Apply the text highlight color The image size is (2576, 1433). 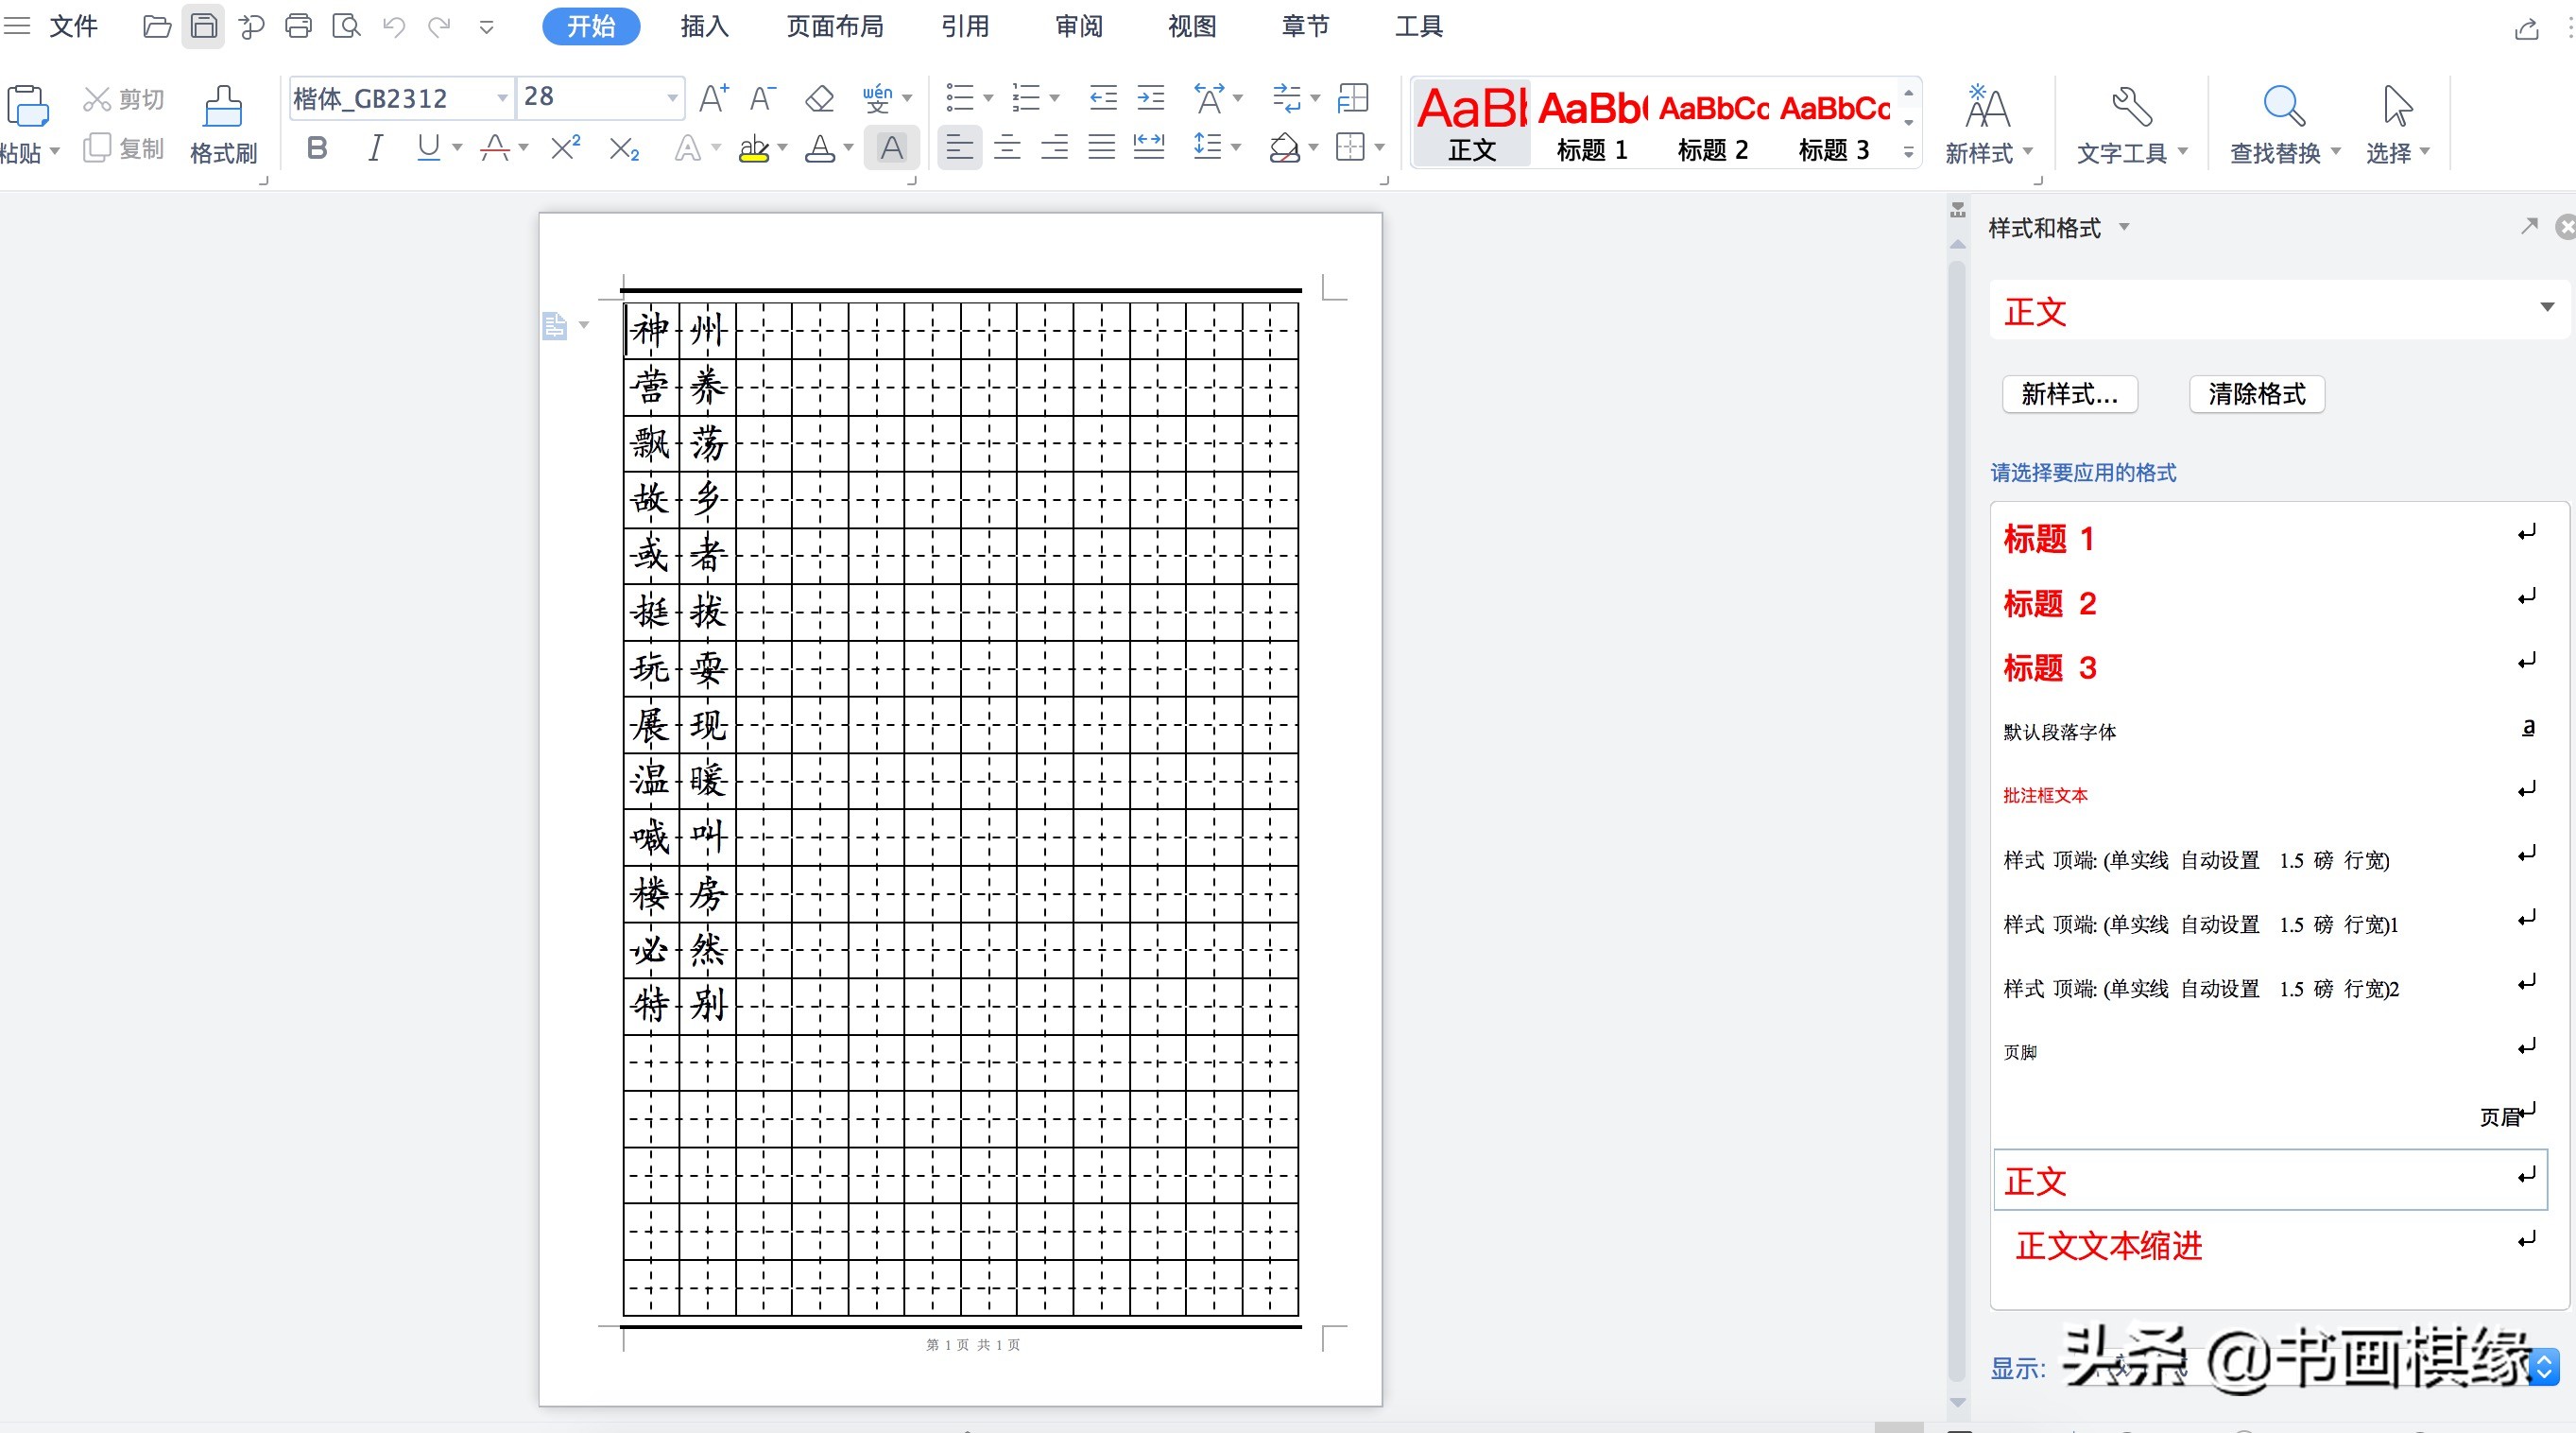(x=754, y=149)
